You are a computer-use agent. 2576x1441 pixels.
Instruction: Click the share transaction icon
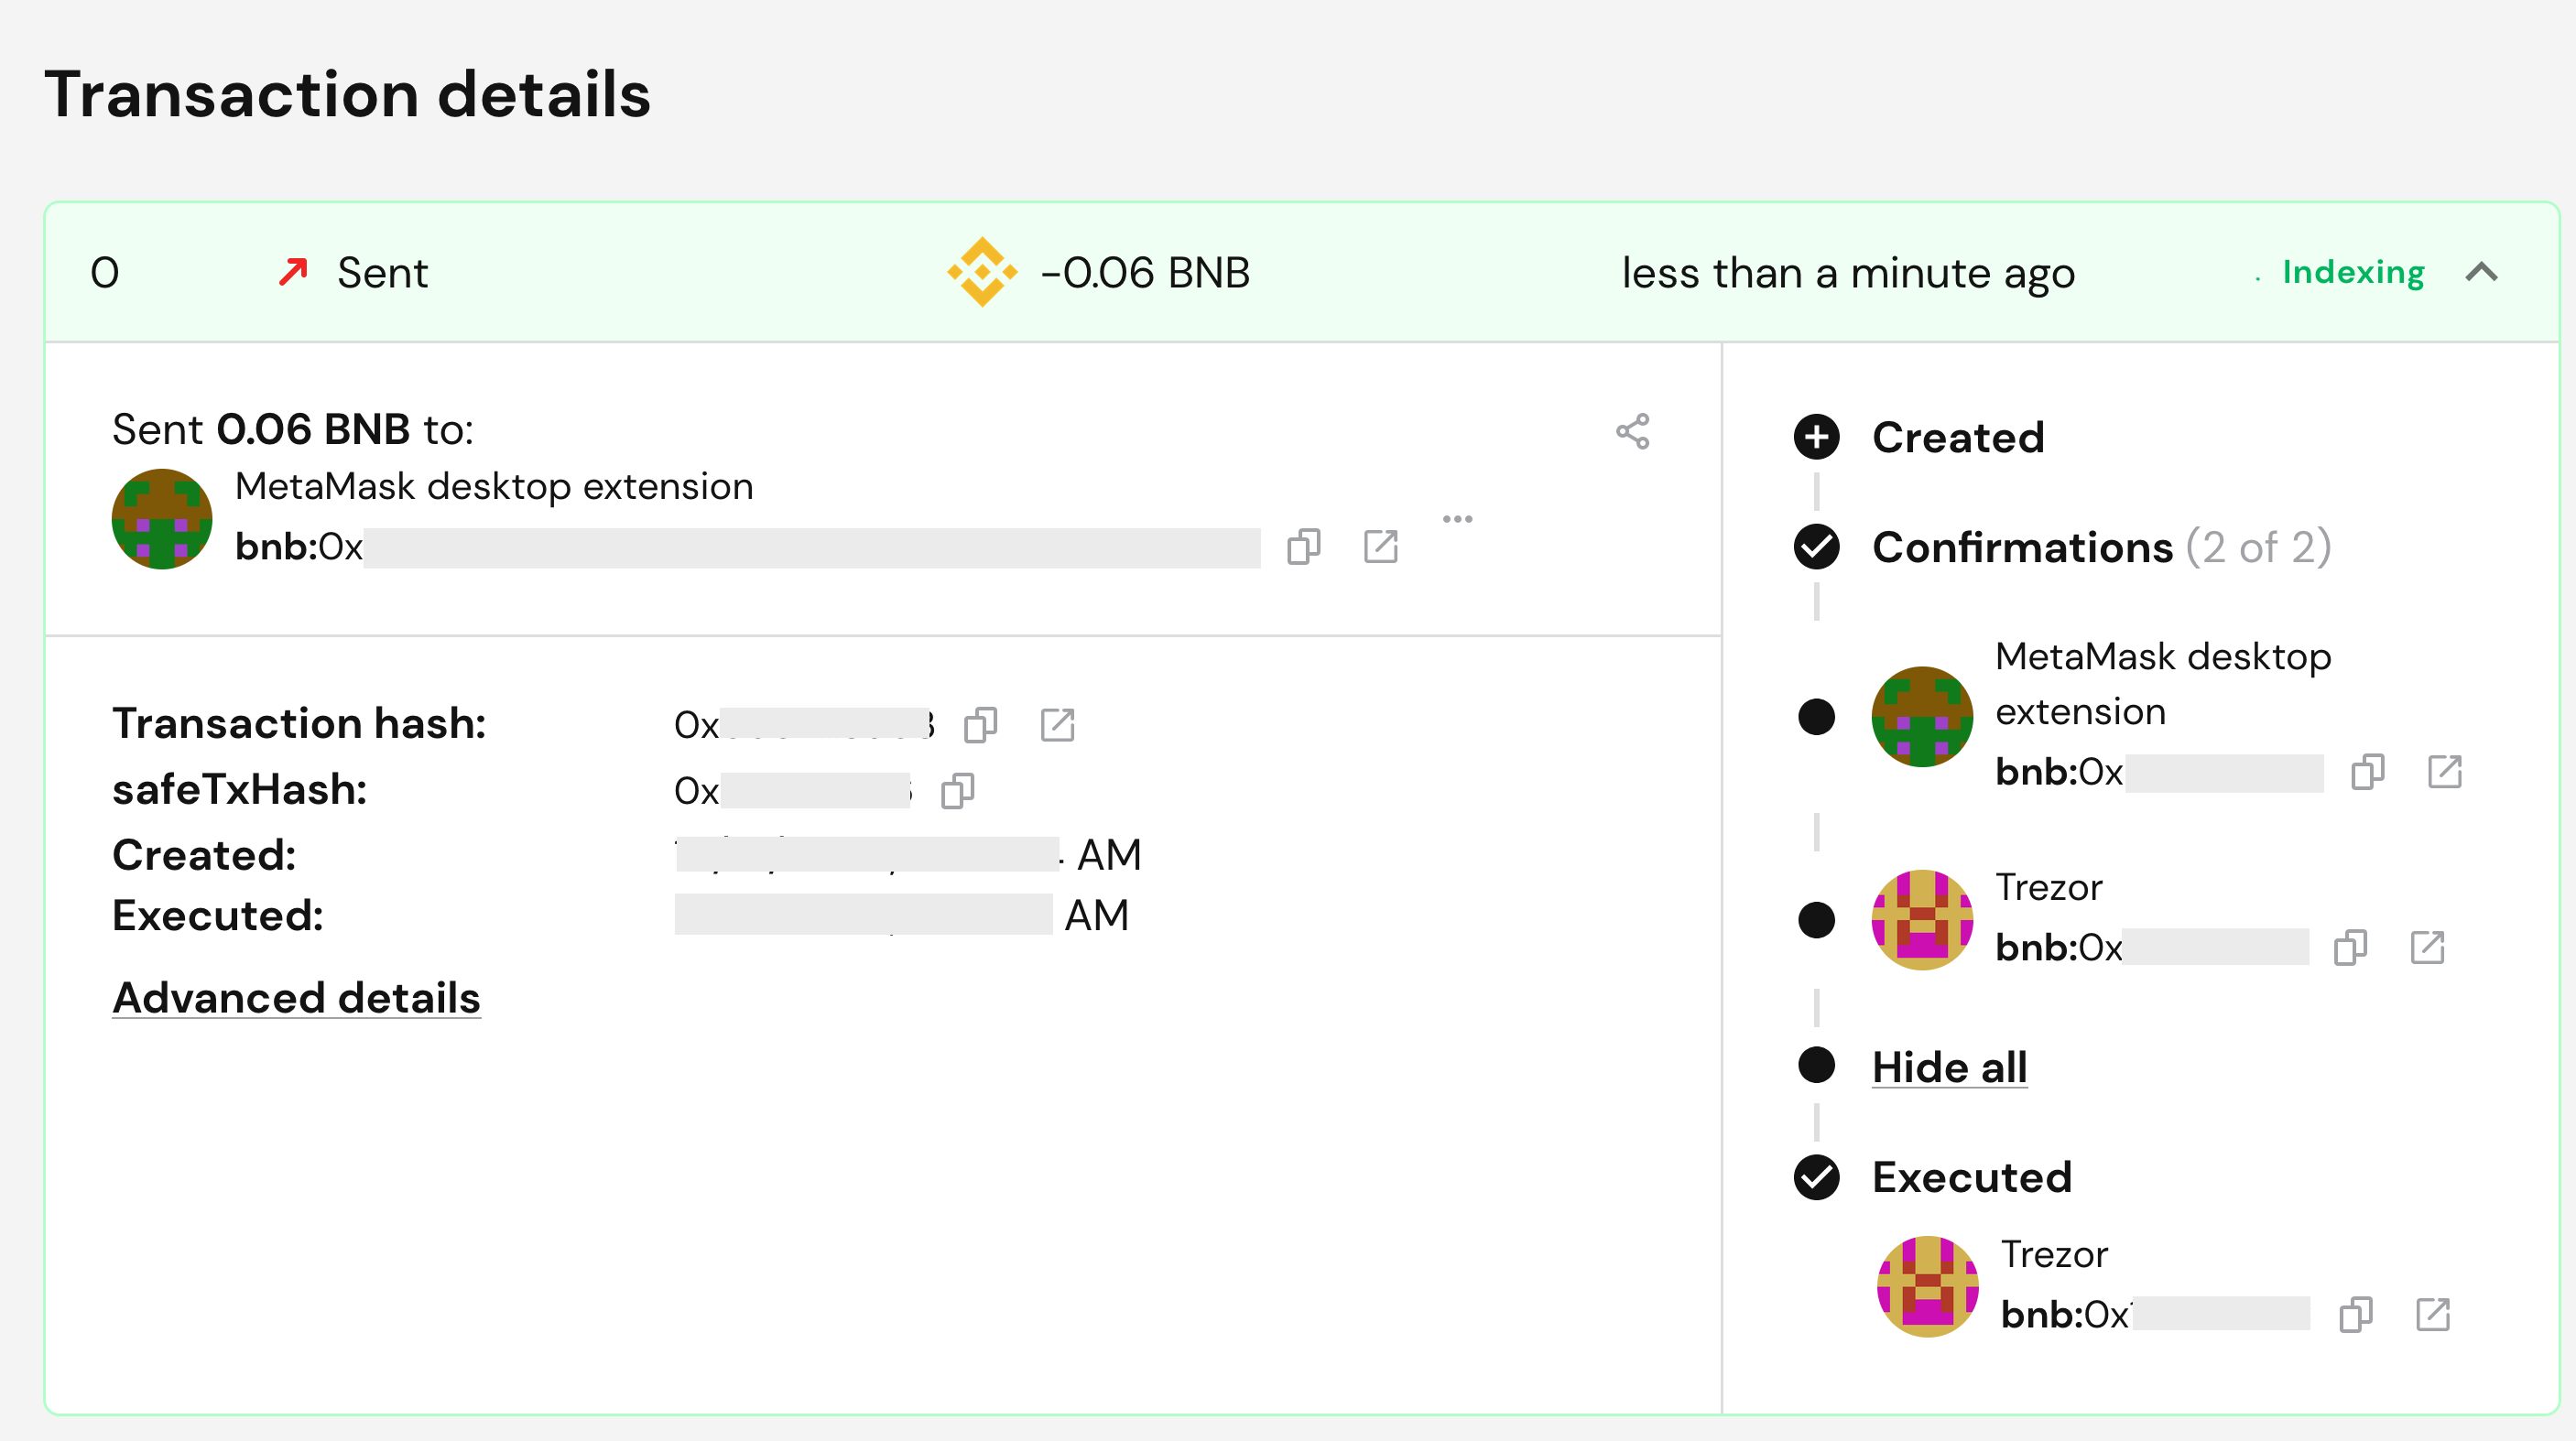pos(1632,431)
